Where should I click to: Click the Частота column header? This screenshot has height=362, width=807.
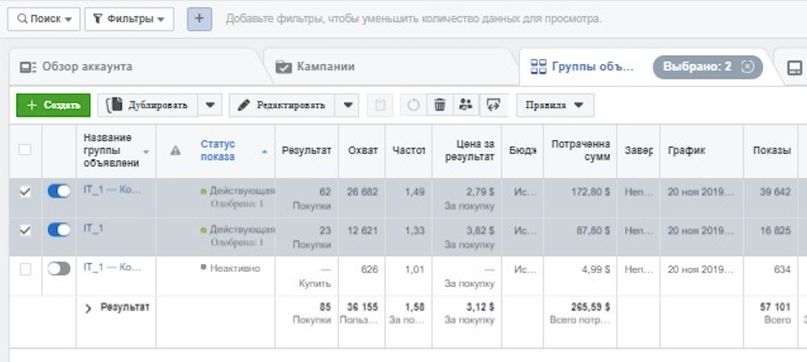click(409, 150)
